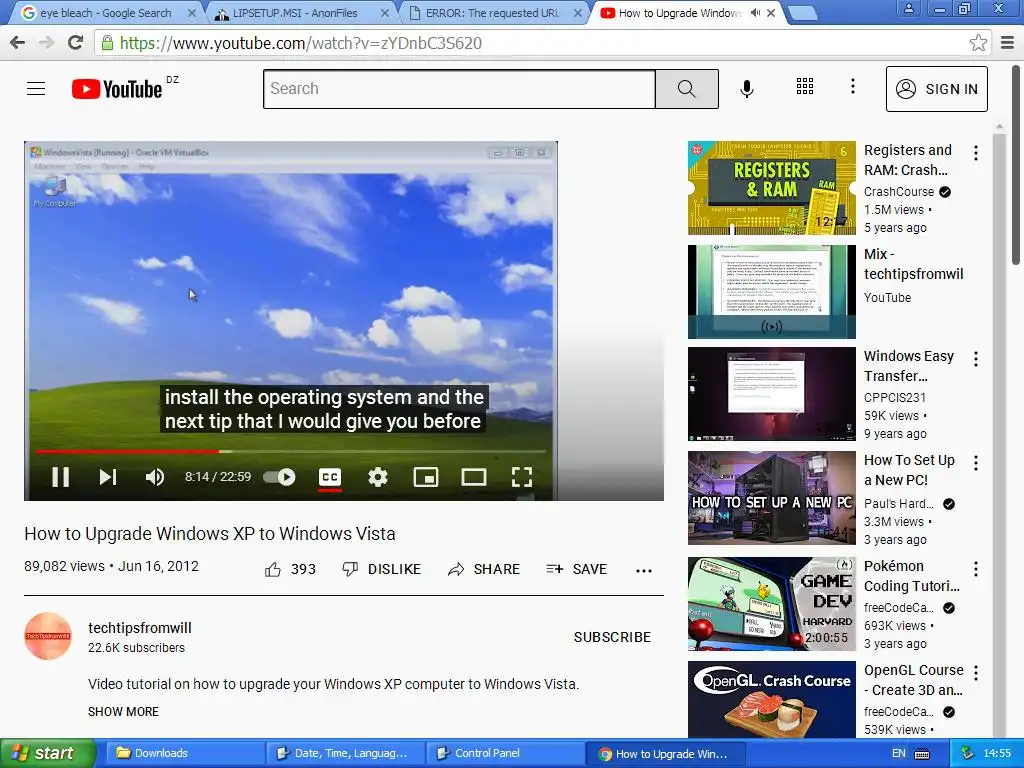The width and height of the screenshot is (1024, 768).
Task: Go to the YouTube home logo
Action: 117,89
